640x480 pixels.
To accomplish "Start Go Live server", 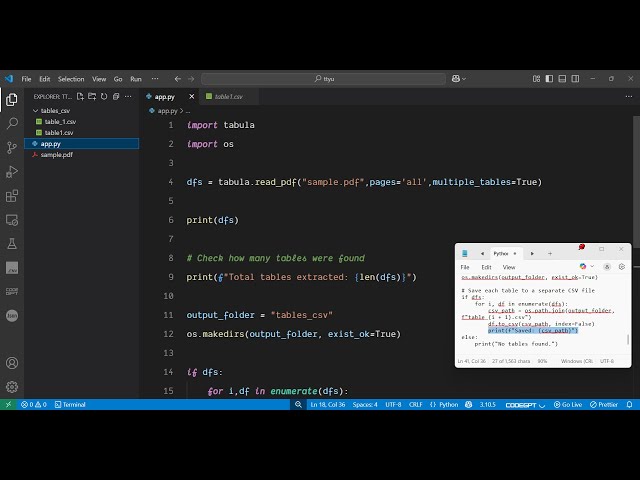I will click(x=567, y=404).
